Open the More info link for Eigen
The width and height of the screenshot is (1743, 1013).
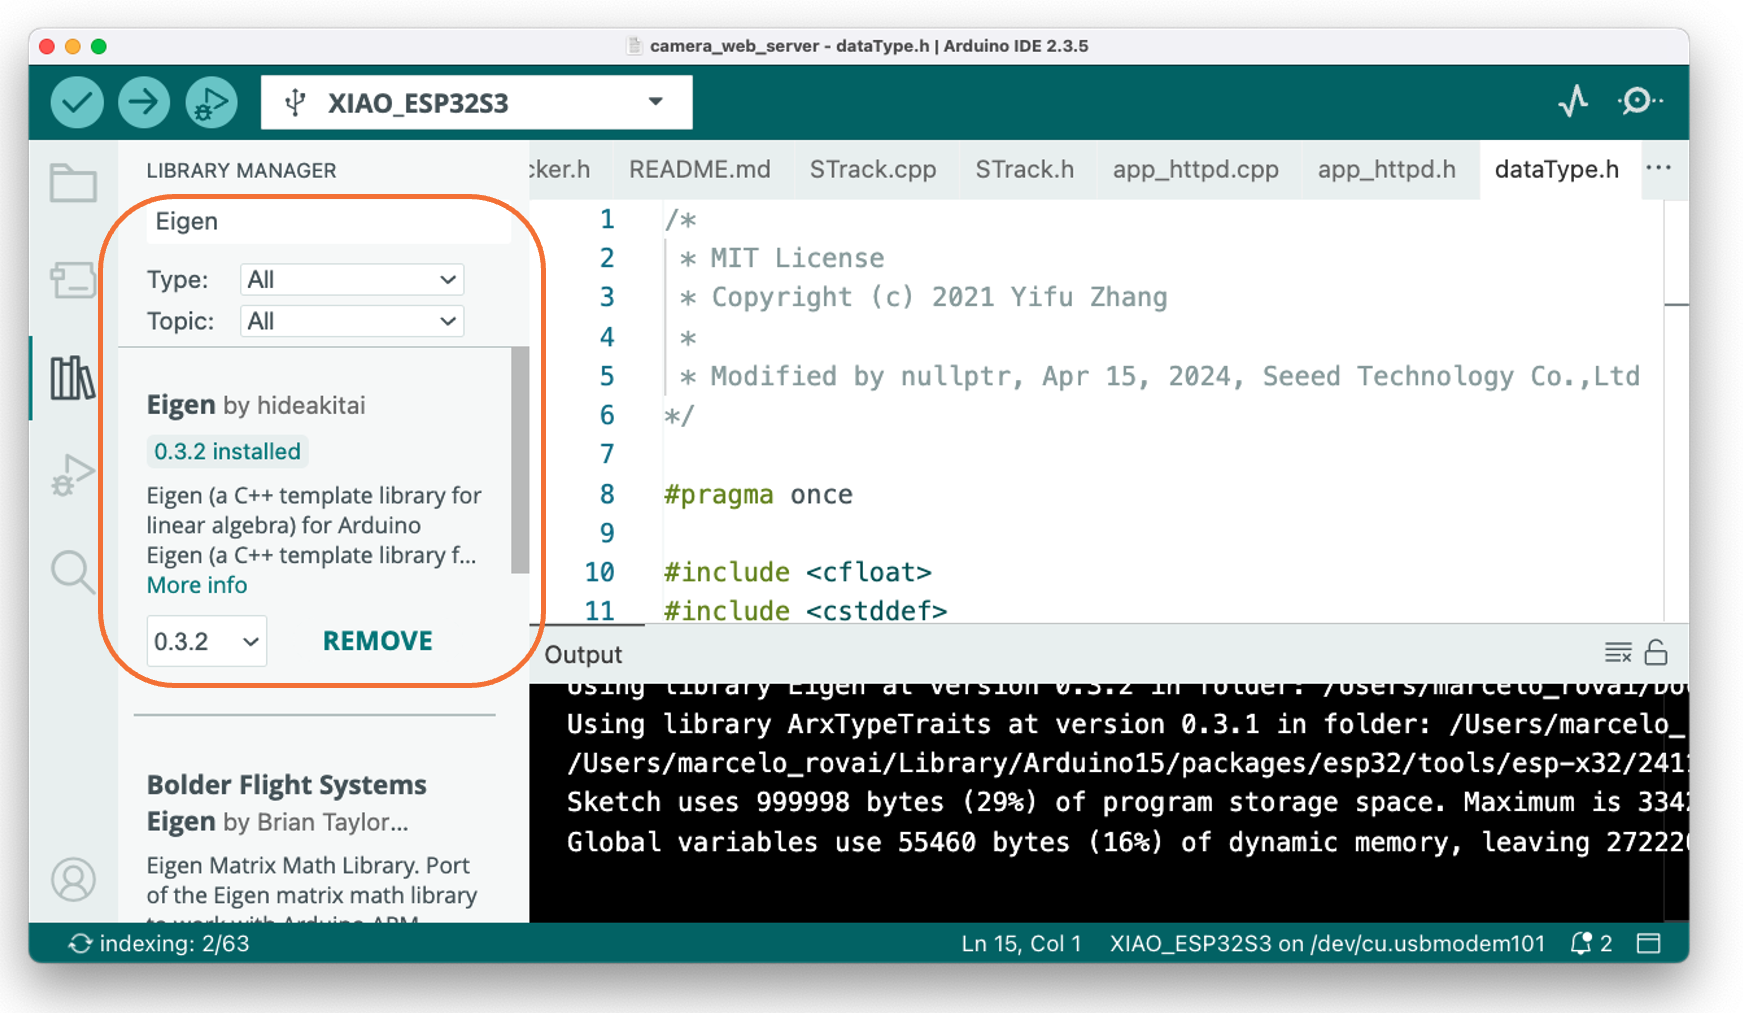(x=197, y=585)
